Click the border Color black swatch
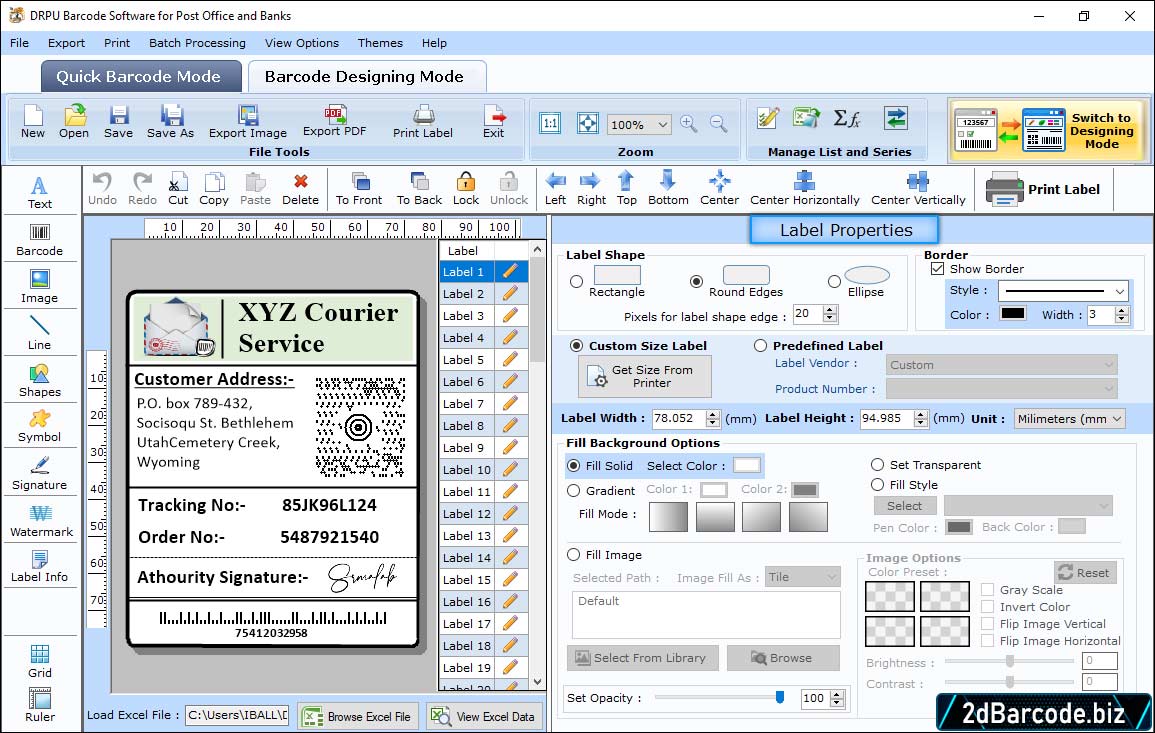Image resolution: width=1155 pixels, height=733 pixels. (x=1012, y=314)
